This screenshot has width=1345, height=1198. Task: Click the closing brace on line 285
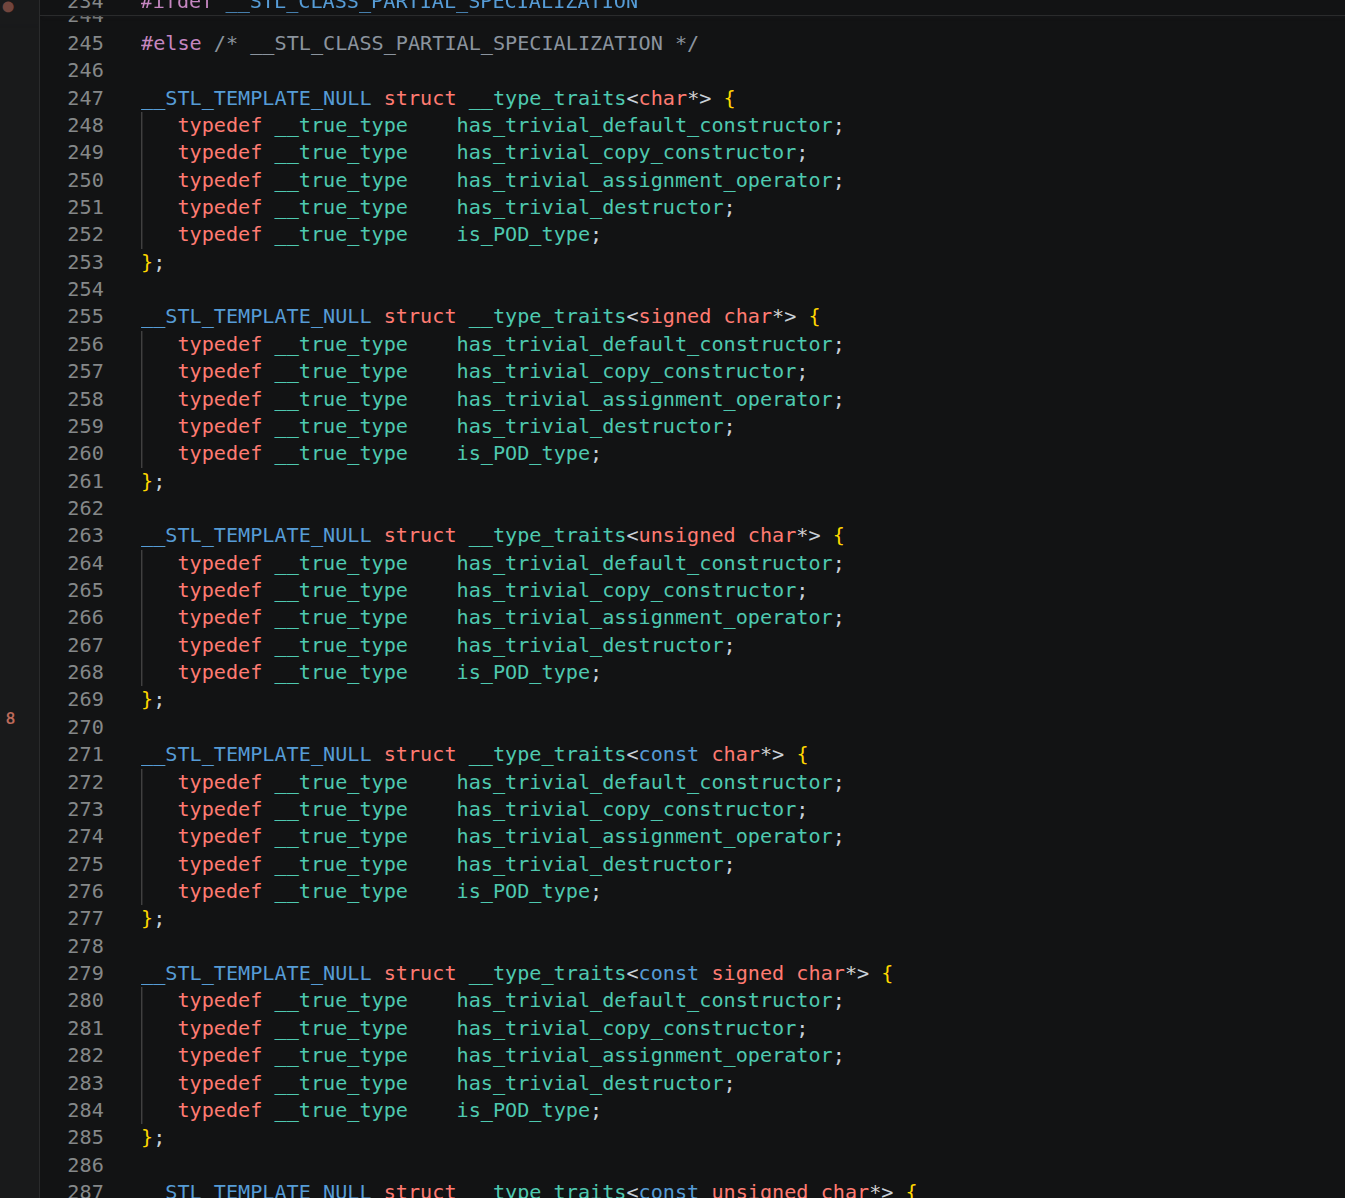(147, 1138)
